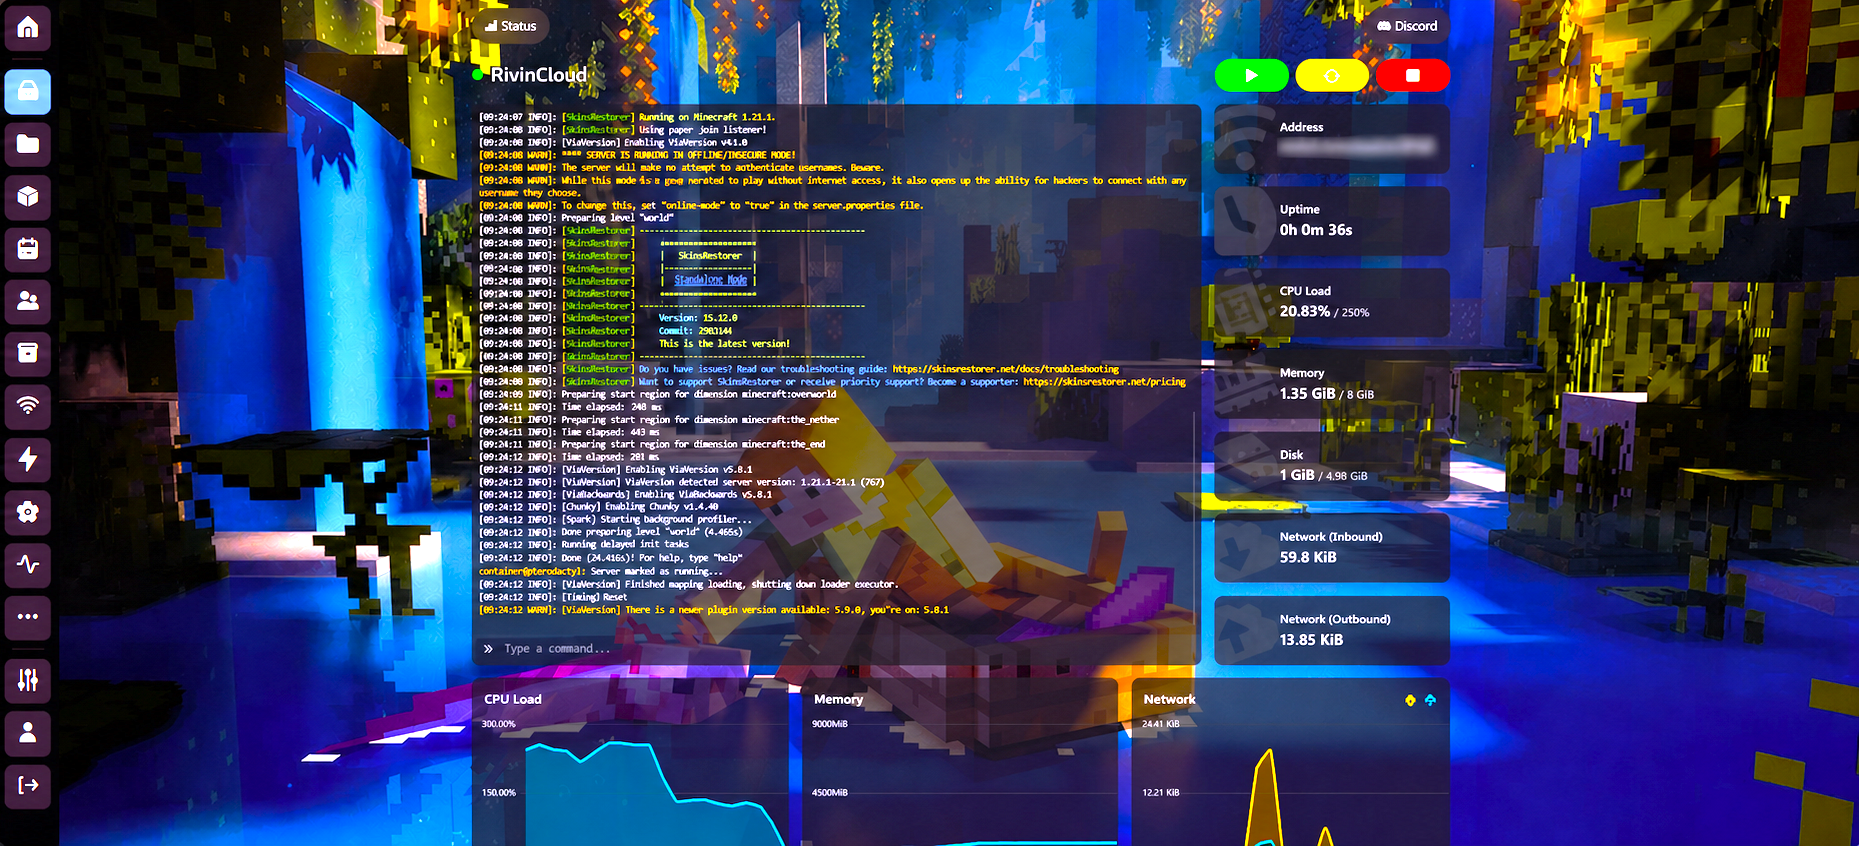Click the Uptime info card
The image size is (1859, 846).
1332,220
